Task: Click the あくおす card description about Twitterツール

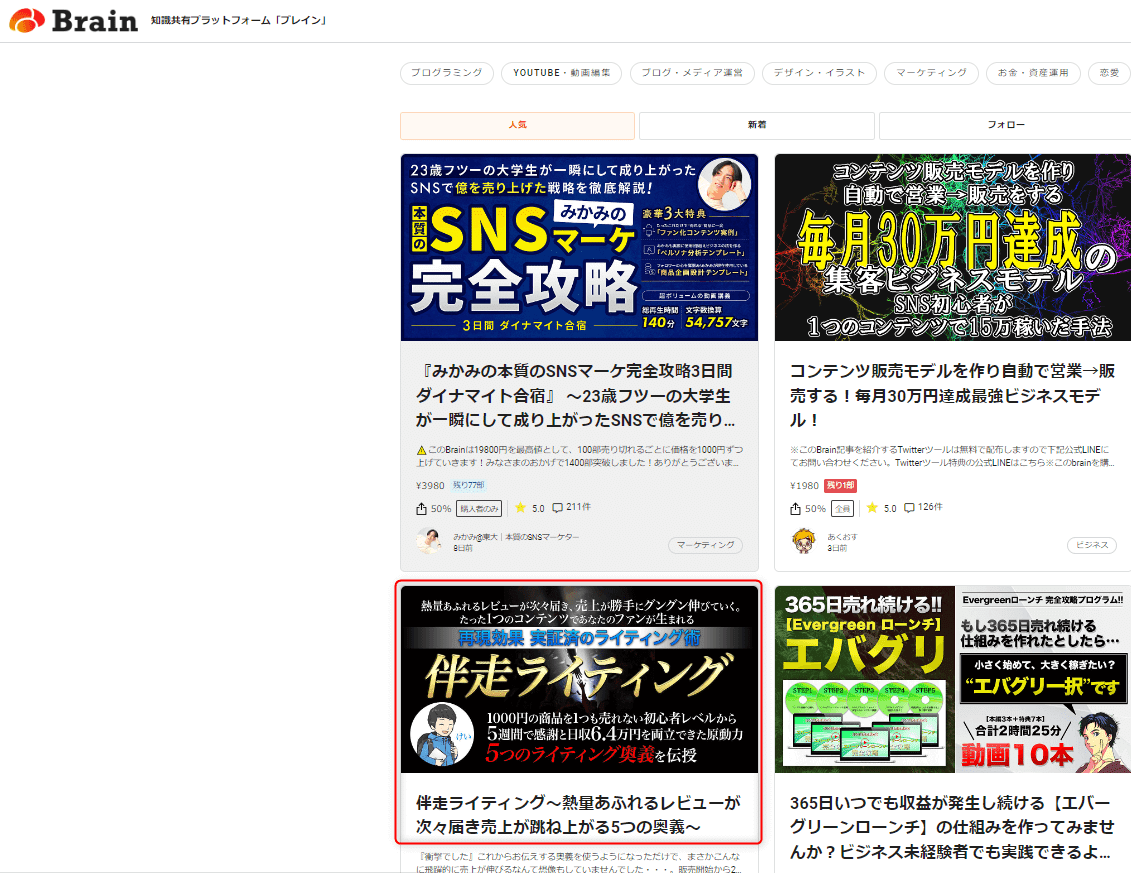Action: click(x=952, y=456)
